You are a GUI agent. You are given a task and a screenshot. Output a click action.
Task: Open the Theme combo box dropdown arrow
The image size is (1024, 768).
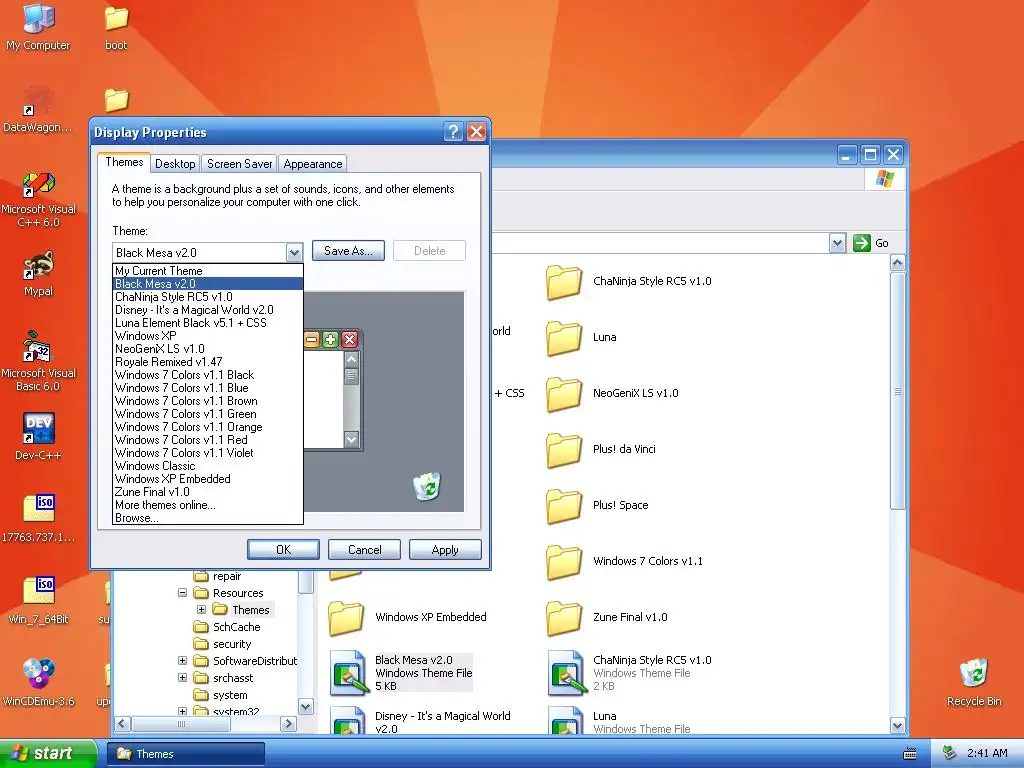tap(295, 253)
